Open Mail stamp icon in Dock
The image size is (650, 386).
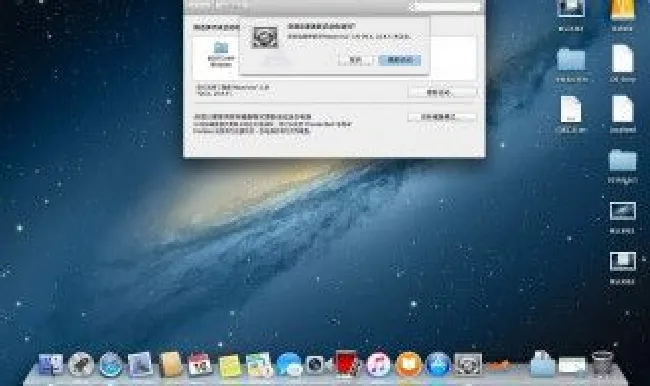pos(140,365)
